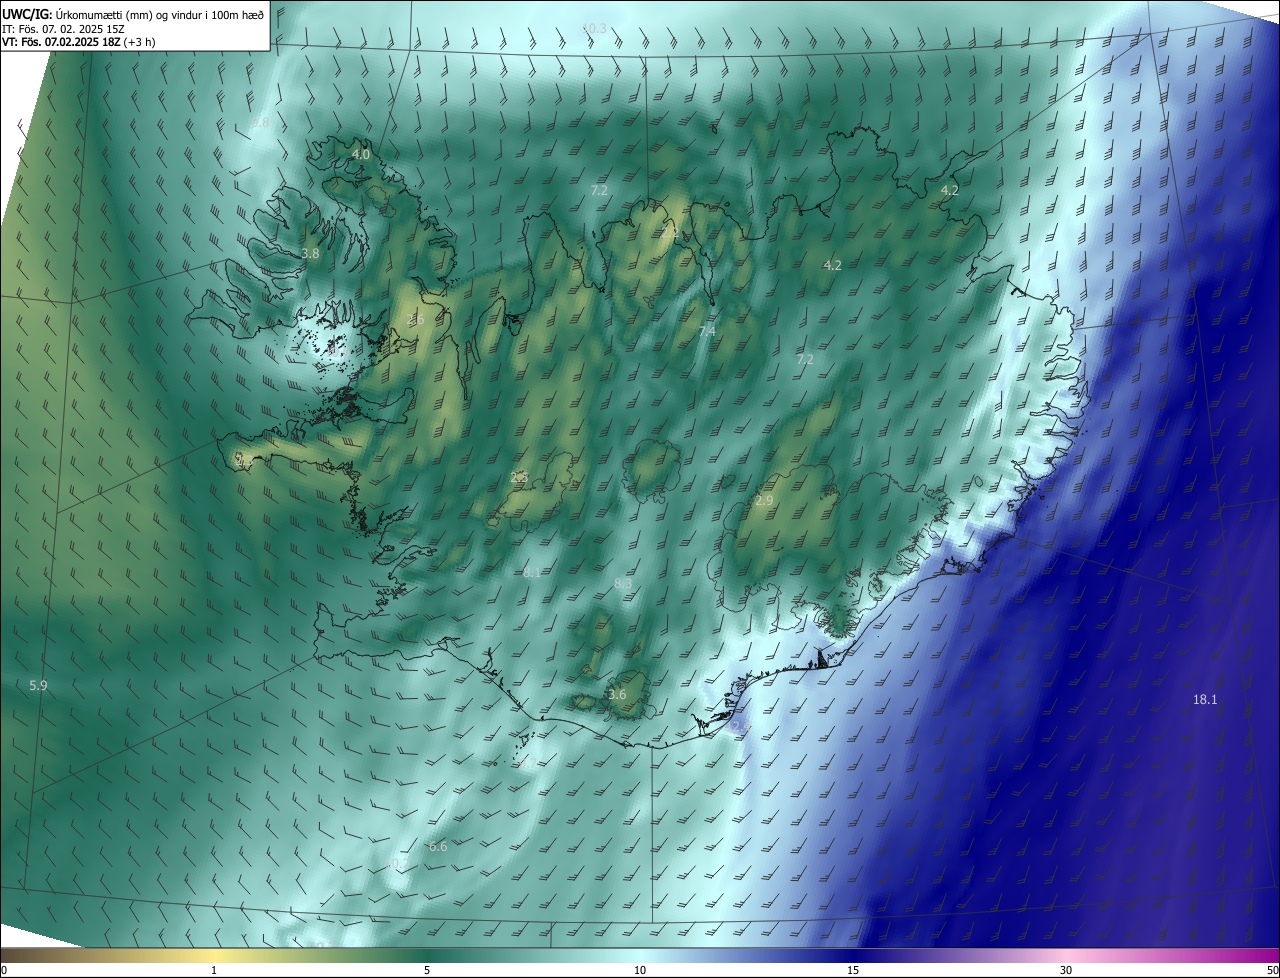1280x978 pixels.
Task: Click the valid time line 'VT: Fös. 07.02.2025 18Z (+3 h)'
Action: [x=78, y=42]
